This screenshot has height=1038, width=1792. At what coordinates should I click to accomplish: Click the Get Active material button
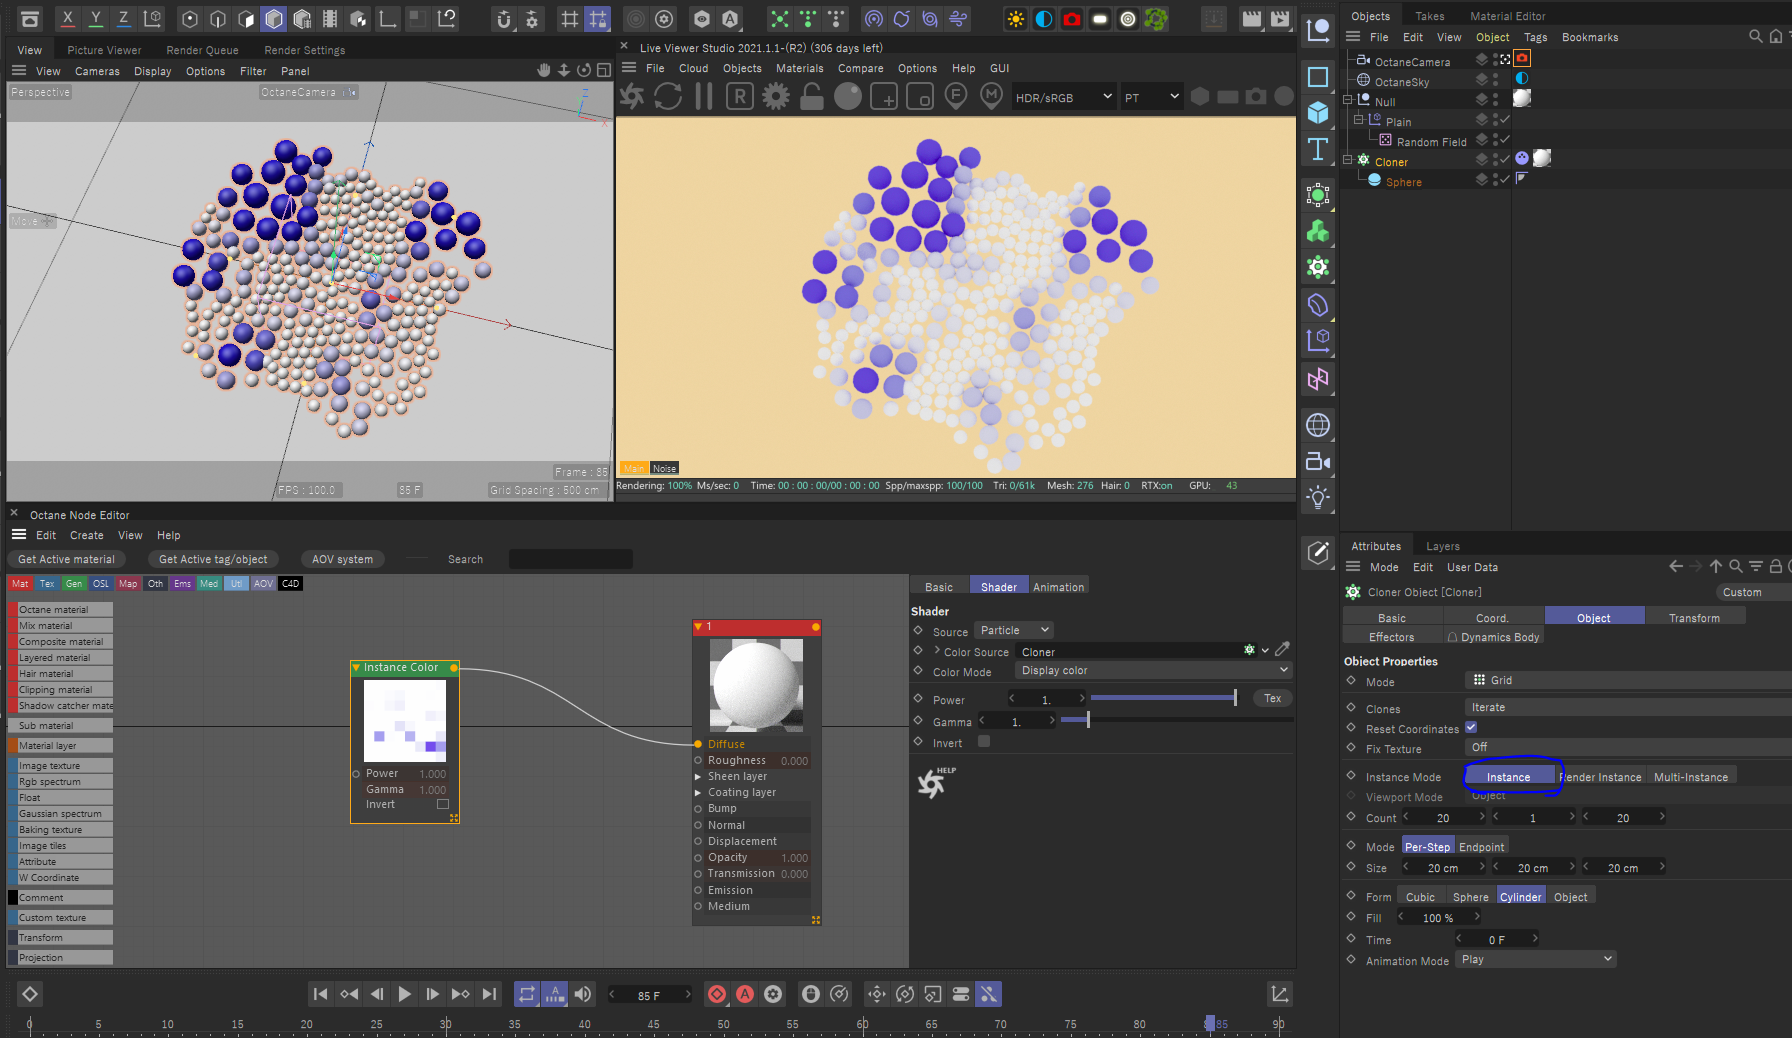click(66, 559)
